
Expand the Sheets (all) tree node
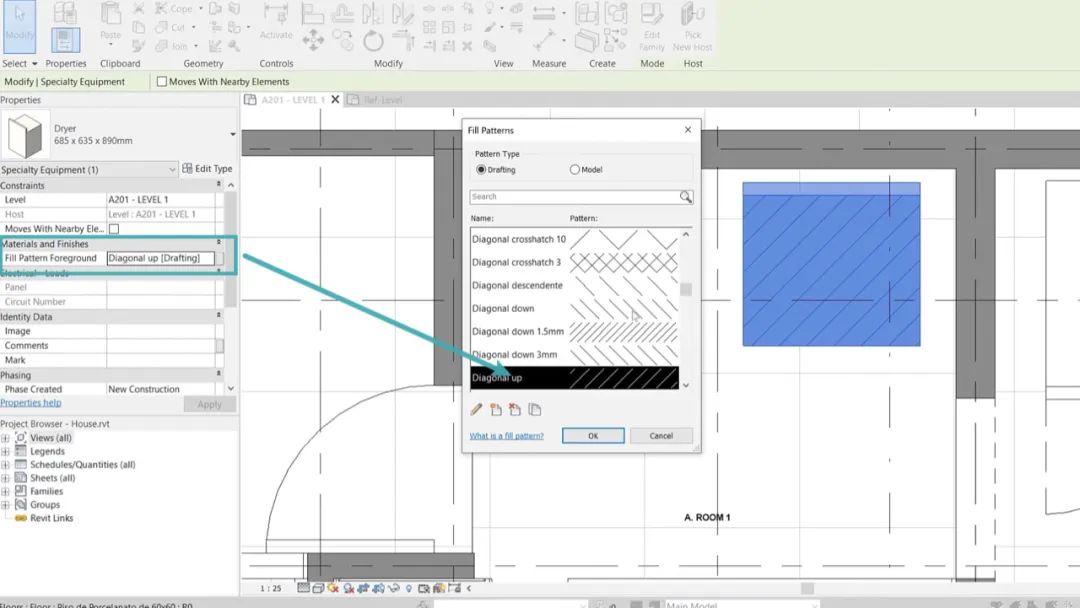click(6, 478)
